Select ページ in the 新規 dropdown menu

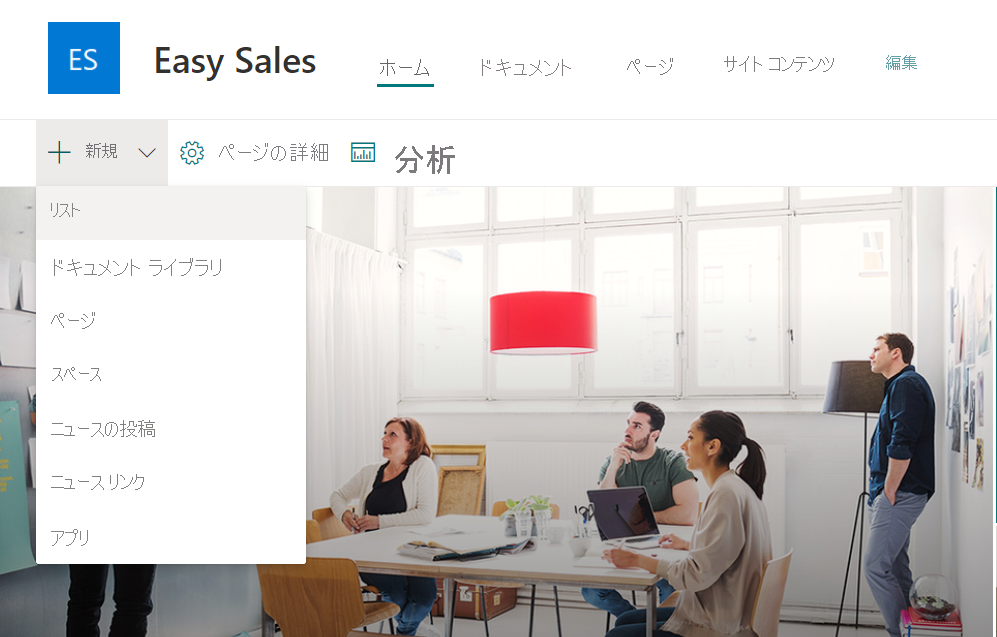coord(171,320)
